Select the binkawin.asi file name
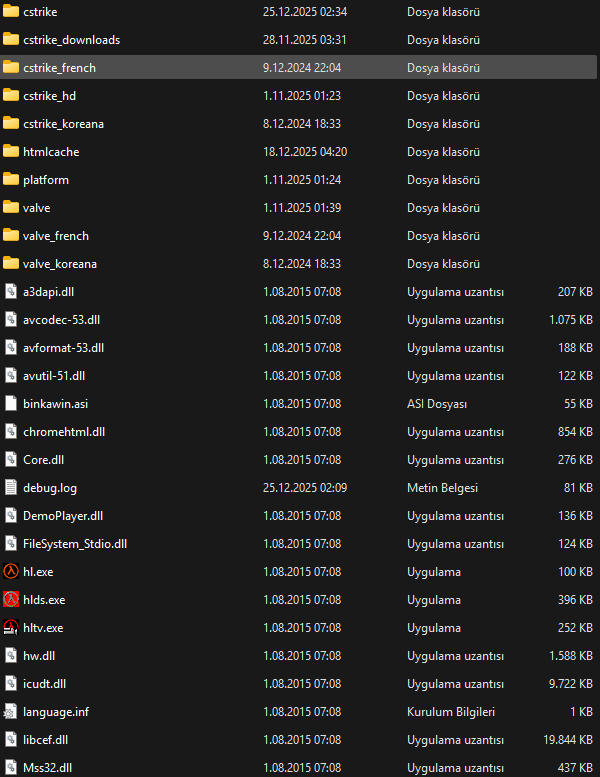 click(55, 404)
